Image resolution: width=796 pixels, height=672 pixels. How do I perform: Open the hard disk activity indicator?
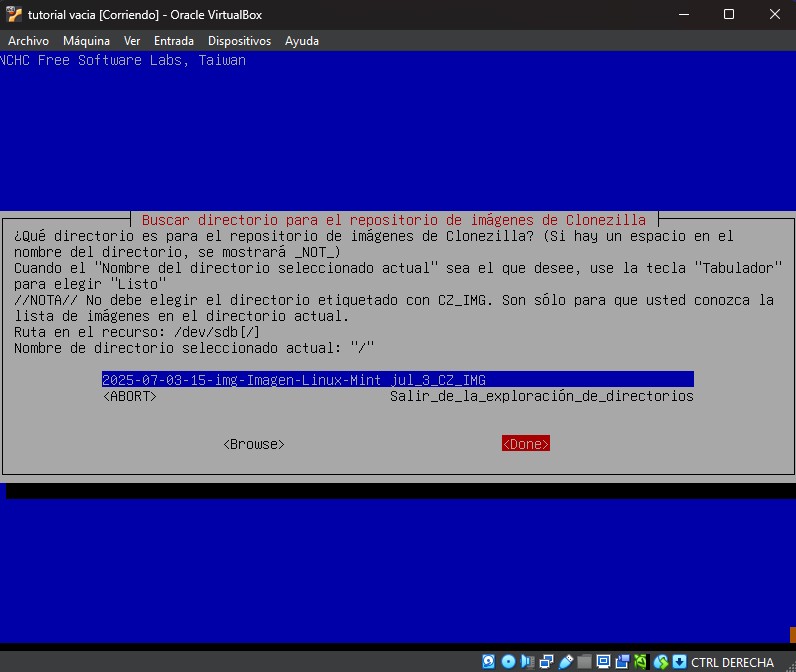(488, 661)
